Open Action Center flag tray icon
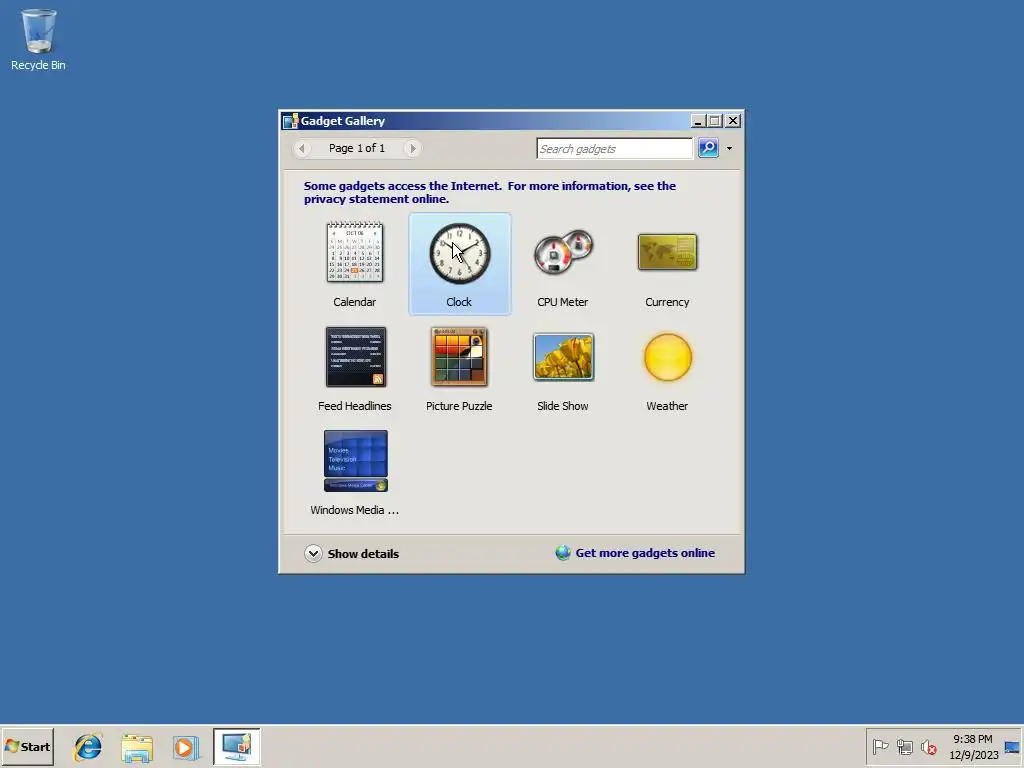This screenshot has height=768, width=1024. [x=880, y=746]
